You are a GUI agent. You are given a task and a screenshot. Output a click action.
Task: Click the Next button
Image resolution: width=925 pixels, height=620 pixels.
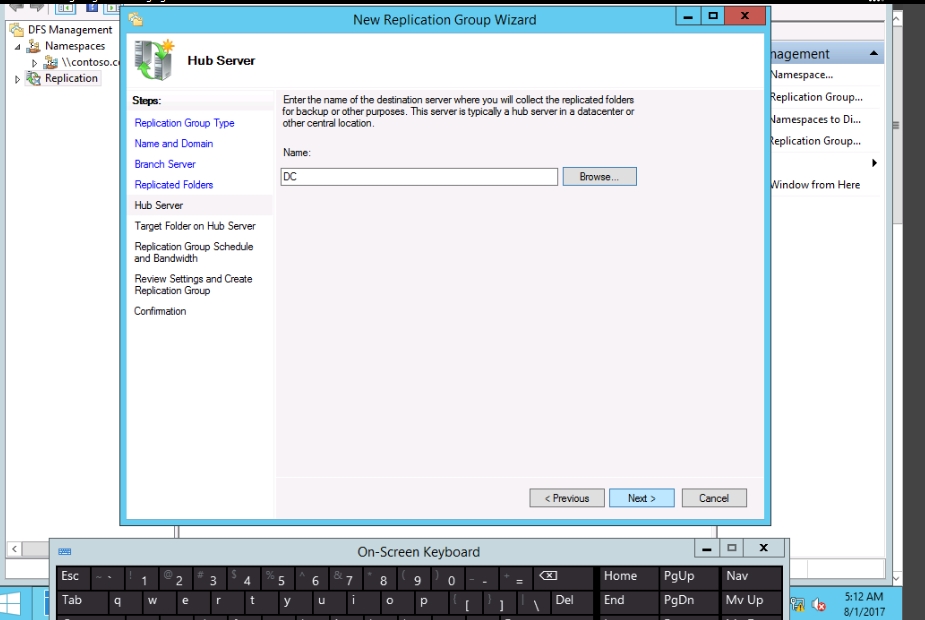click(x=641, y=498)
